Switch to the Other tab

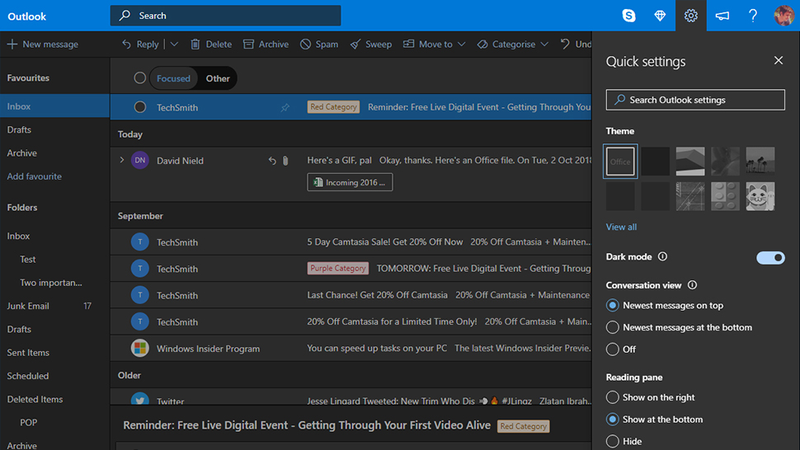[218, 79]
